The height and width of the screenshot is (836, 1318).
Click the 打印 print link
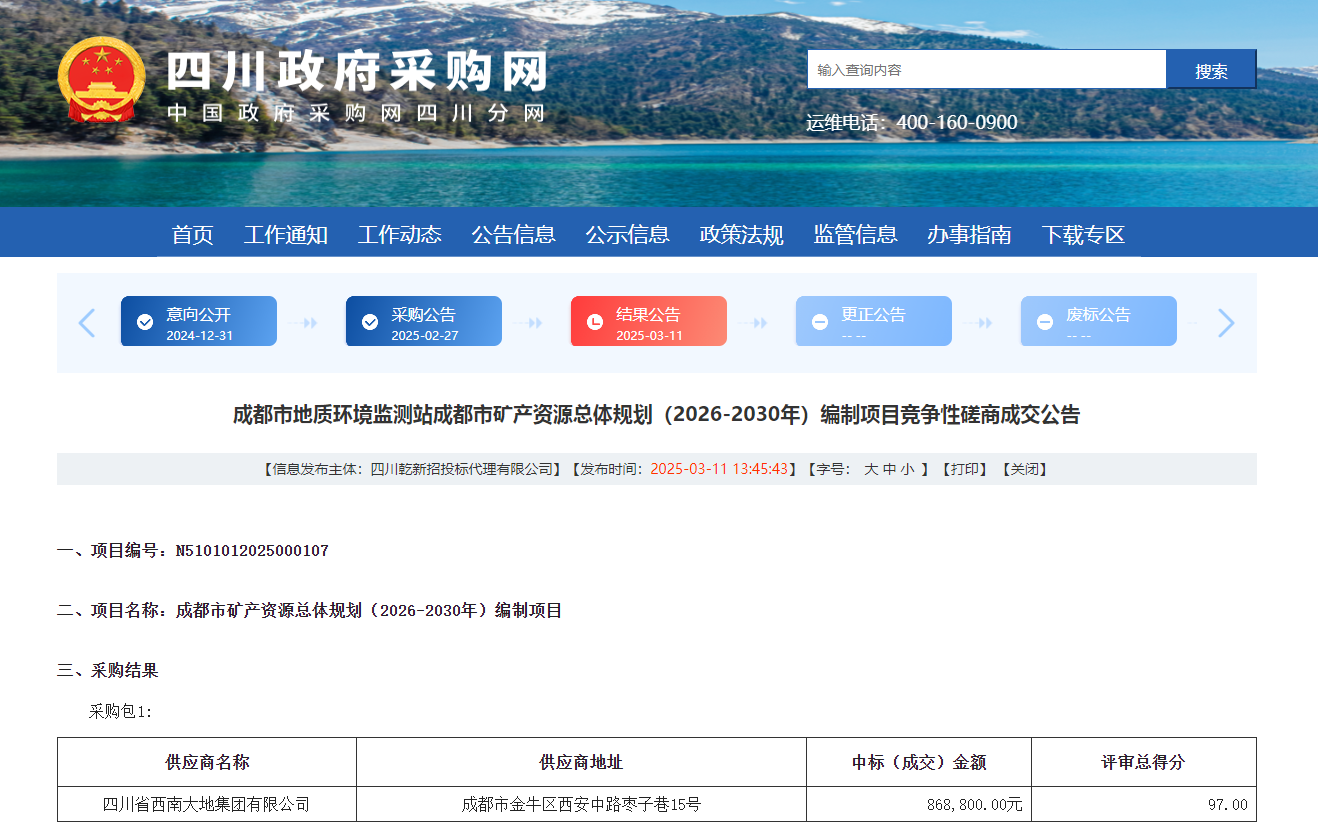[964, 469]
